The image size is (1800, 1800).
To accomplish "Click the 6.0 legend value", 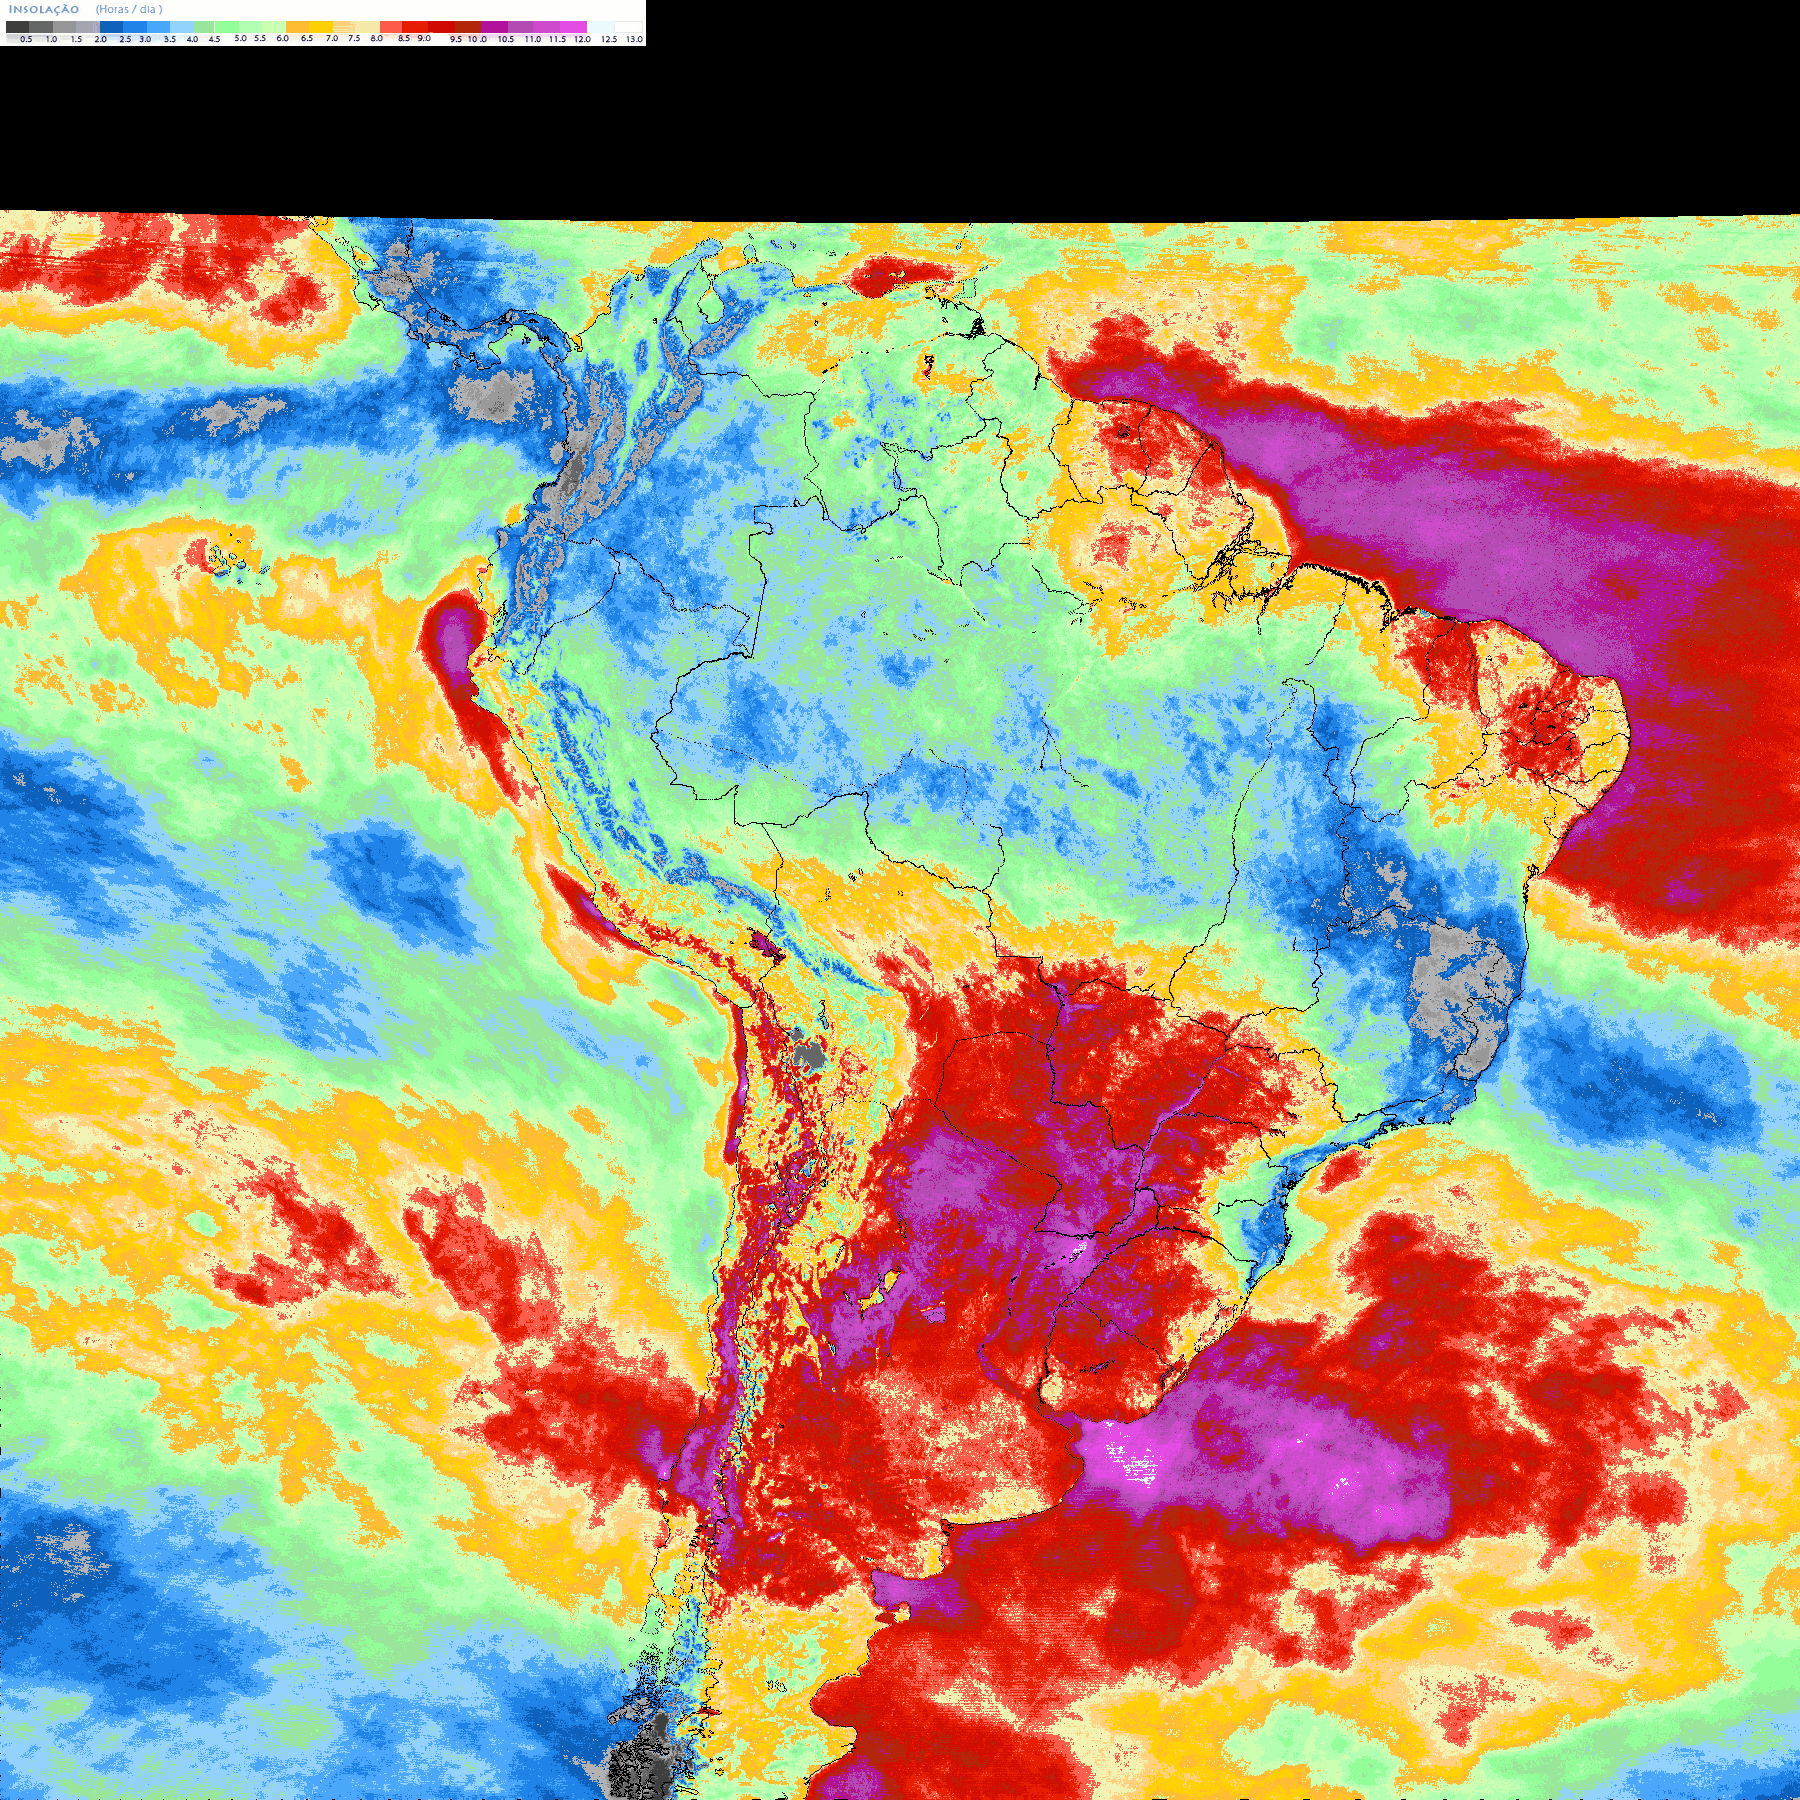I will pos(282,38).
